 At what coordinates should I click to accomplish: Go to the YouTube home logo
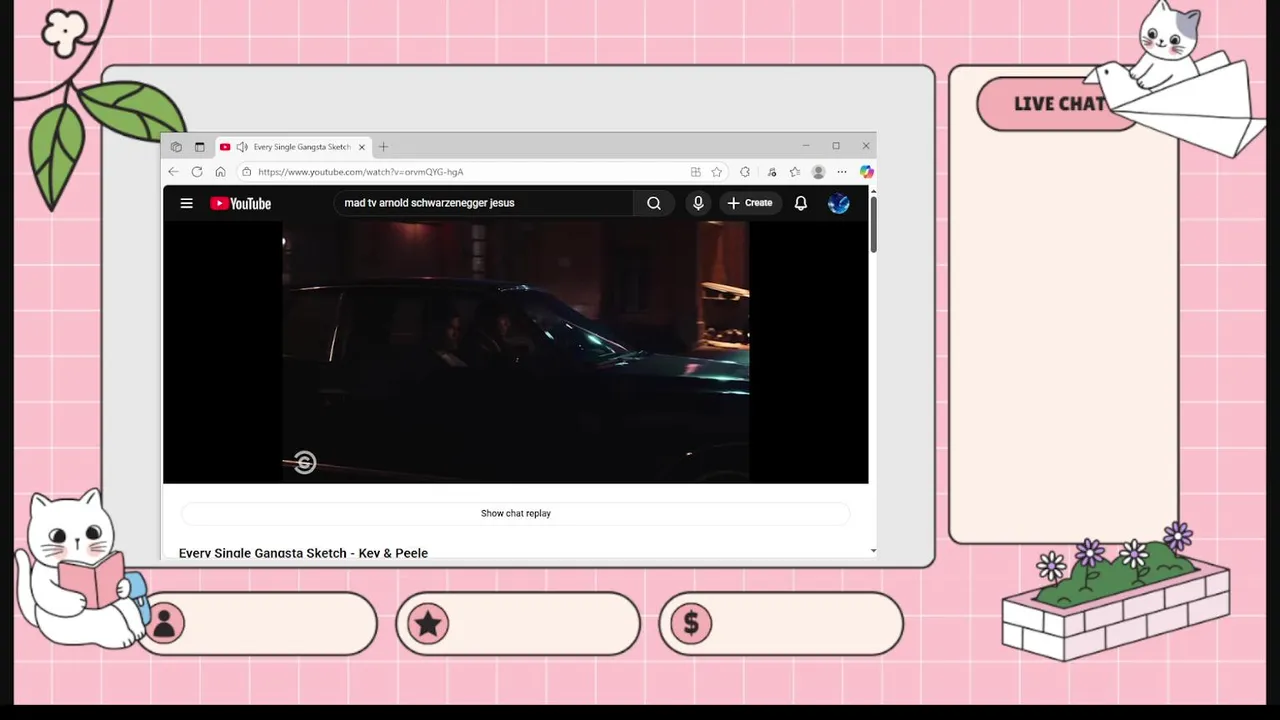coord(241,203)
